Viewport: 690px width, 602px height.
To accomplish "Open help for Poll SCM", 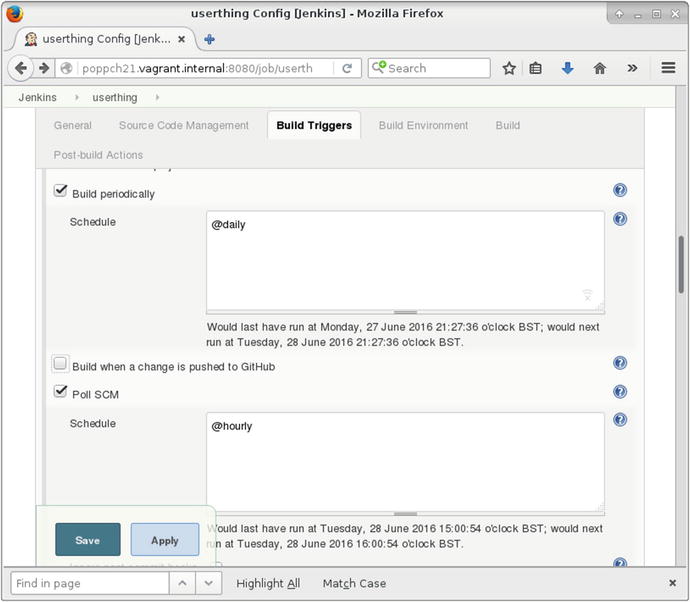I will pos(620,392).
